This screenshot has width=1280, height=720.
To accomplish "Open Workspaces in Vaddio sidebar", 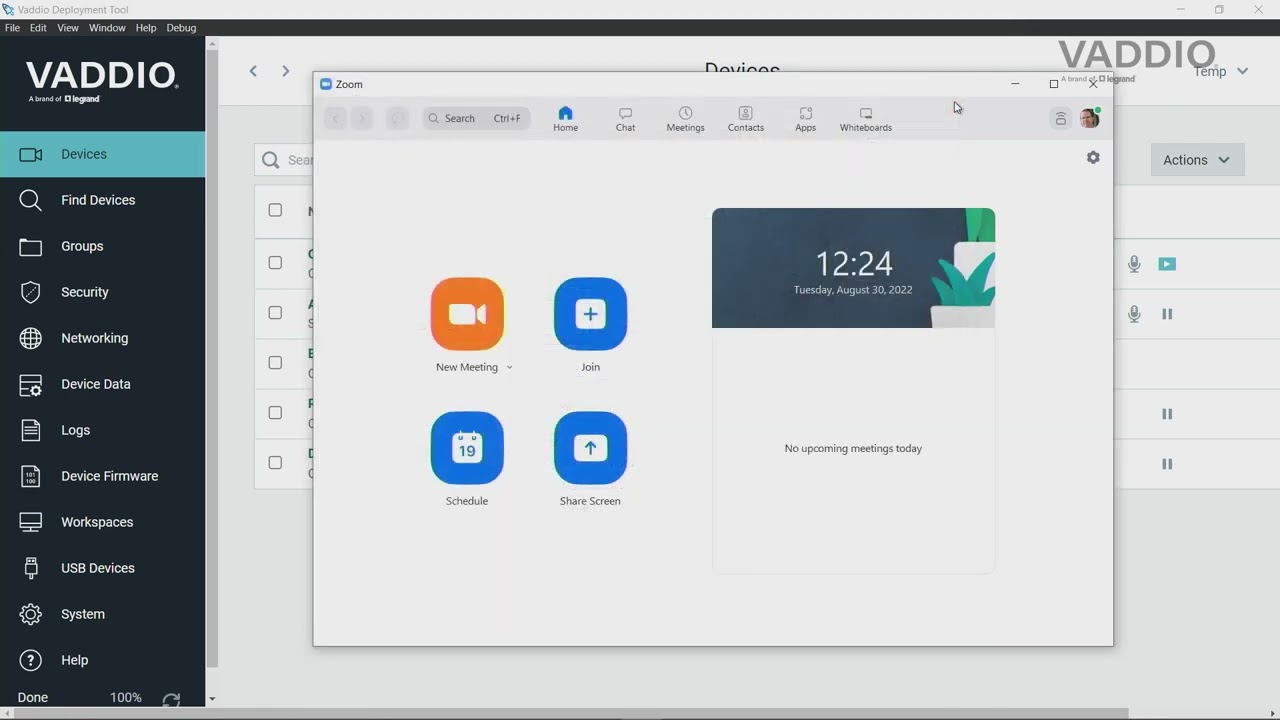I will tap(103, 522).
